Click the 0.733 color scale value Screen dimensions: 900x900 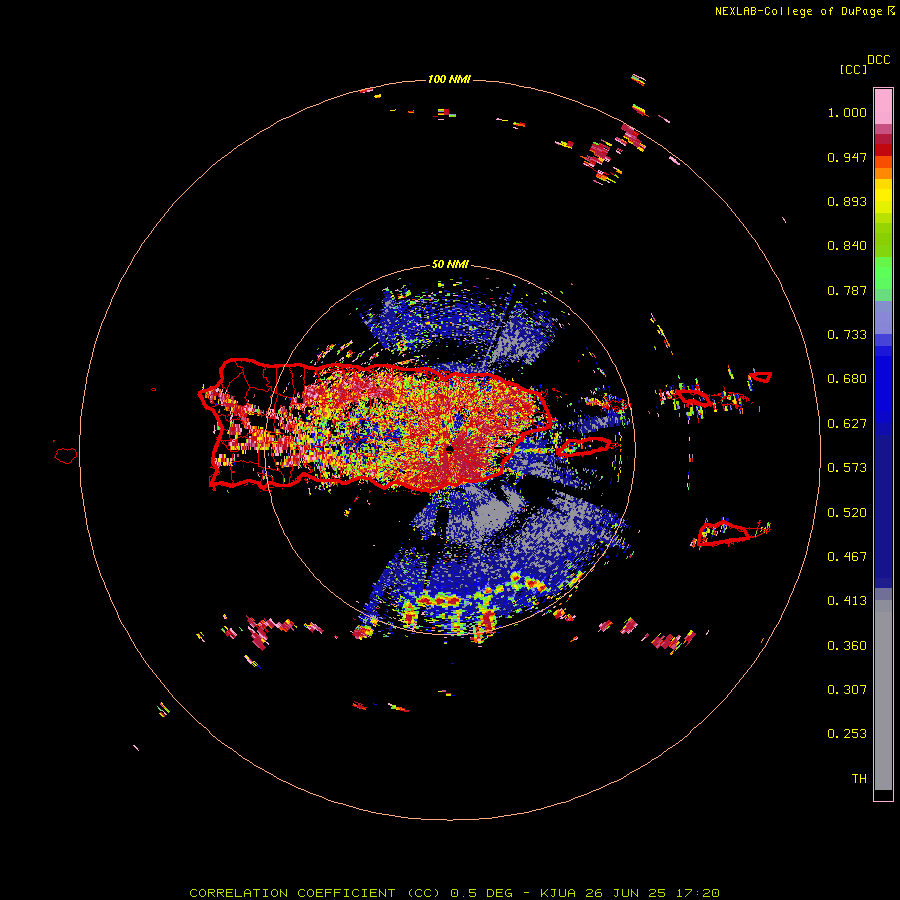847,335
